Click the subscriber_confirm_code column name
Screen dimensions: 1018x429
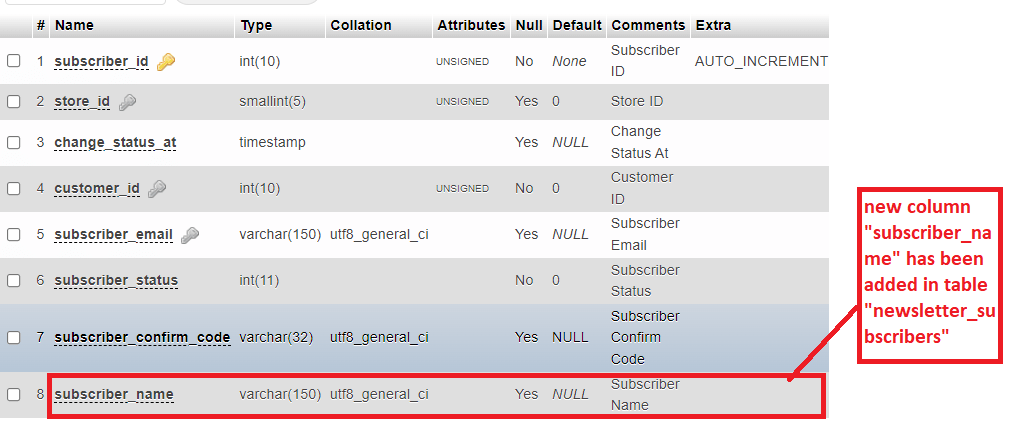tap(142, 337)
